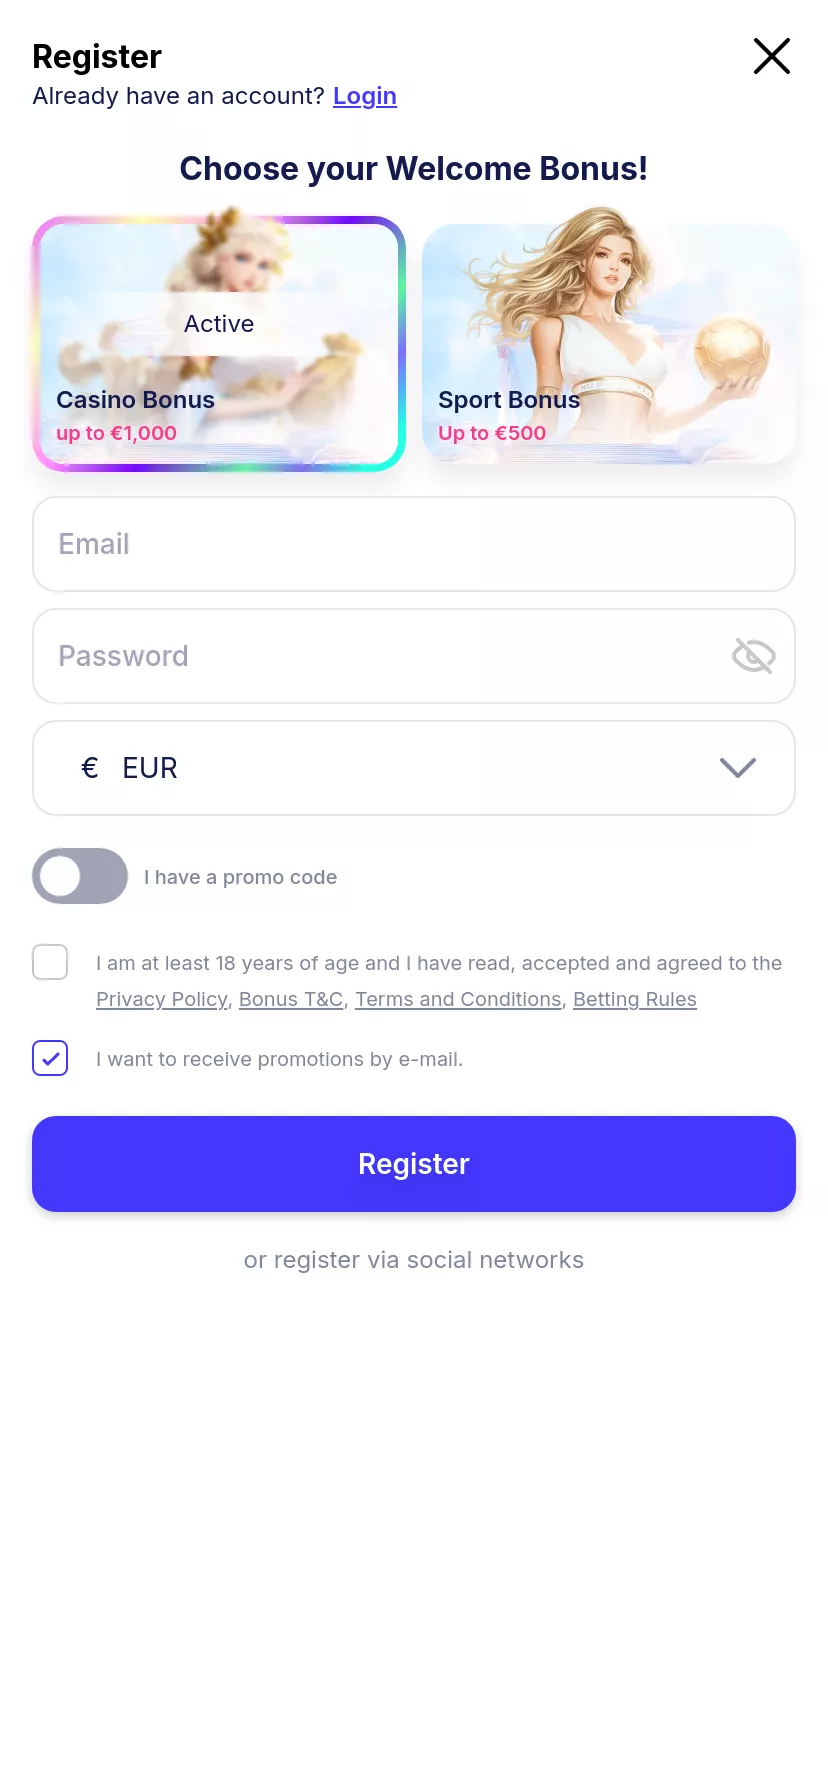Select the Casino Bonus up to €1,000 card
Screen dimensions: 828x1792
[219, 344]
